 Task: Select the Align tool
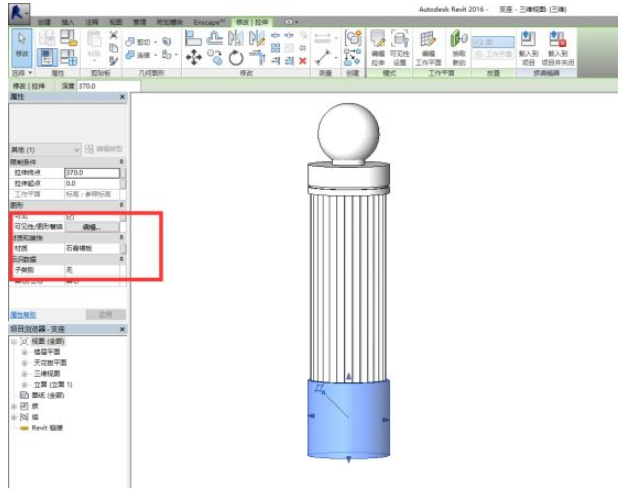click(x=193, y=39)
